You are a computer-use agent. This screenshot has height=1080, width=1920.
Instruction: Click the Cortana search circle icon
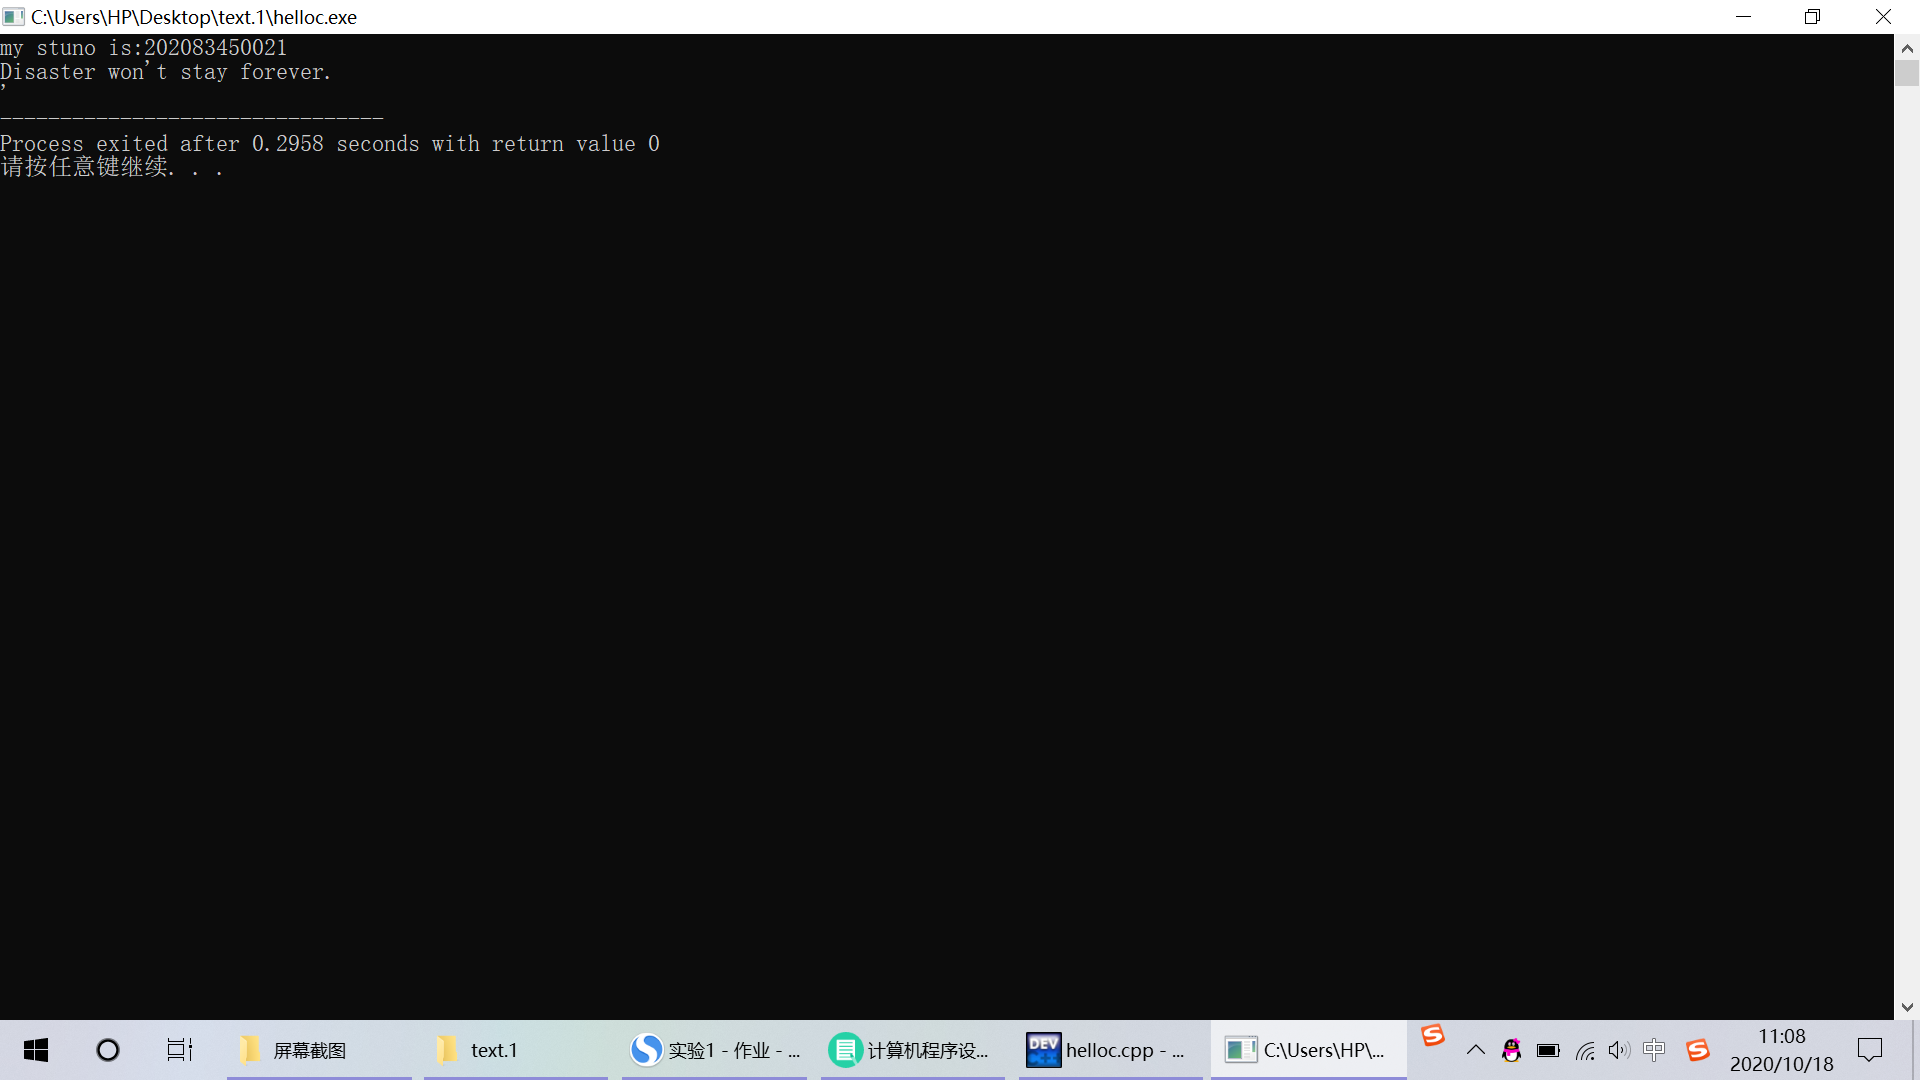(x=108, y=1050)
